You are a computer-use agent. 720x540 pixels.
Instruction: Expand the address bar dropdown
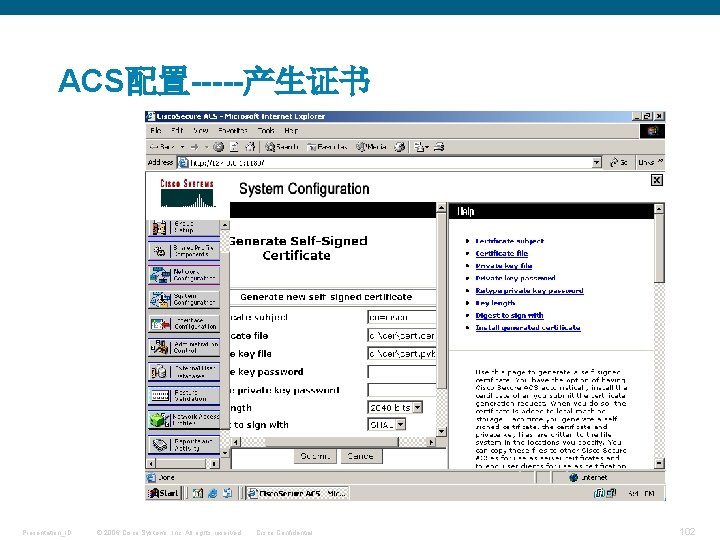pyautogui.click(x=596, y=162)
